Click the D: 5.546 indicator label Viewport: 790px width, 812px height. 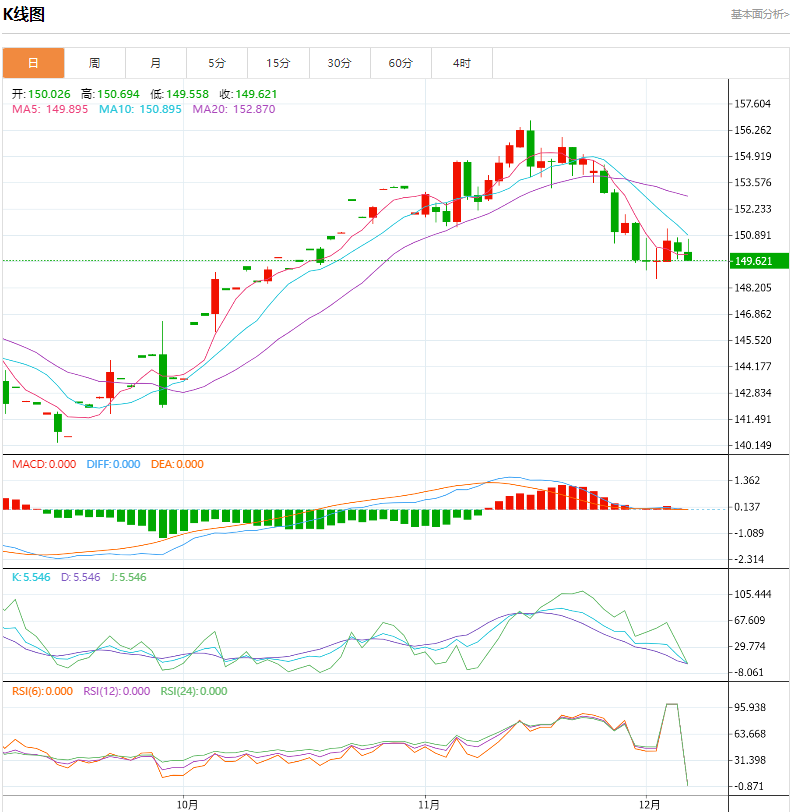(x=81, y=577)
